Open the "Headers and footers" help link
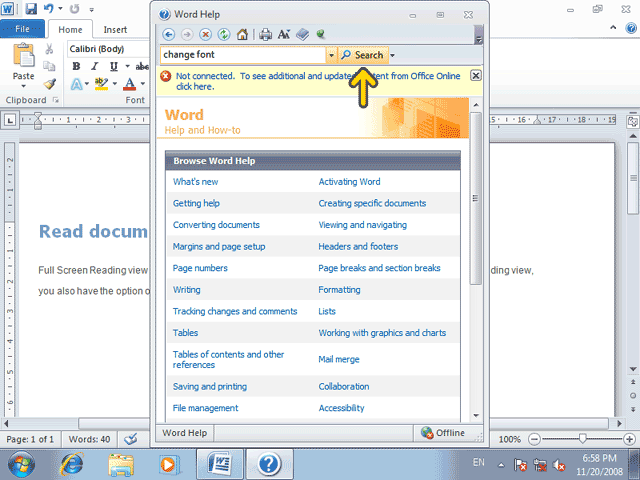This screenshot has height=480, width=640. 358,247
